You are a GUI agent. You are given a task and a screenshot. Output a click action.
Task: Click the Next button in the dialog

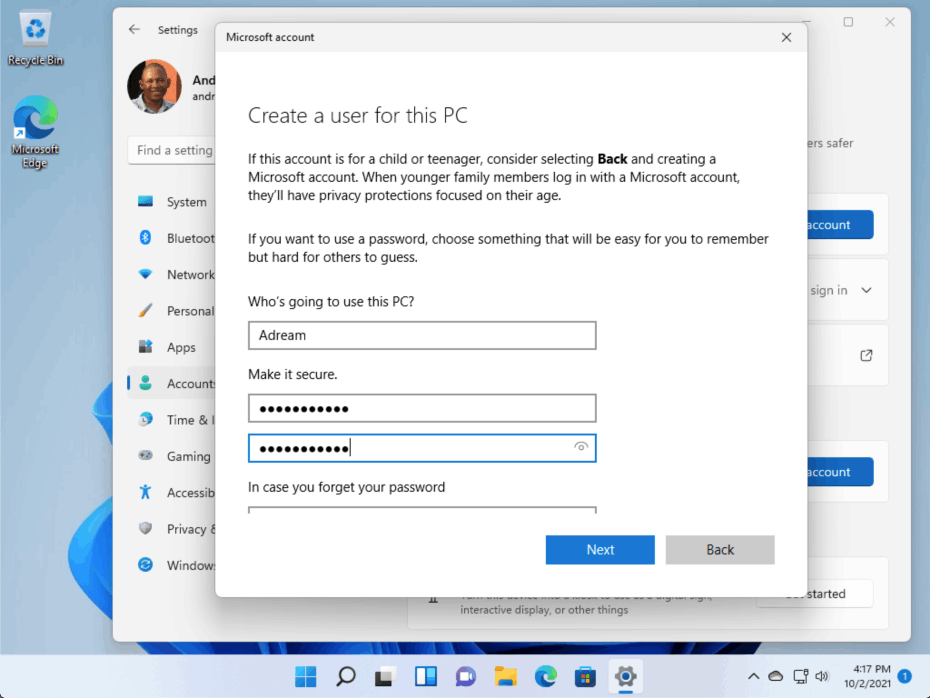[x=600, y=550]
